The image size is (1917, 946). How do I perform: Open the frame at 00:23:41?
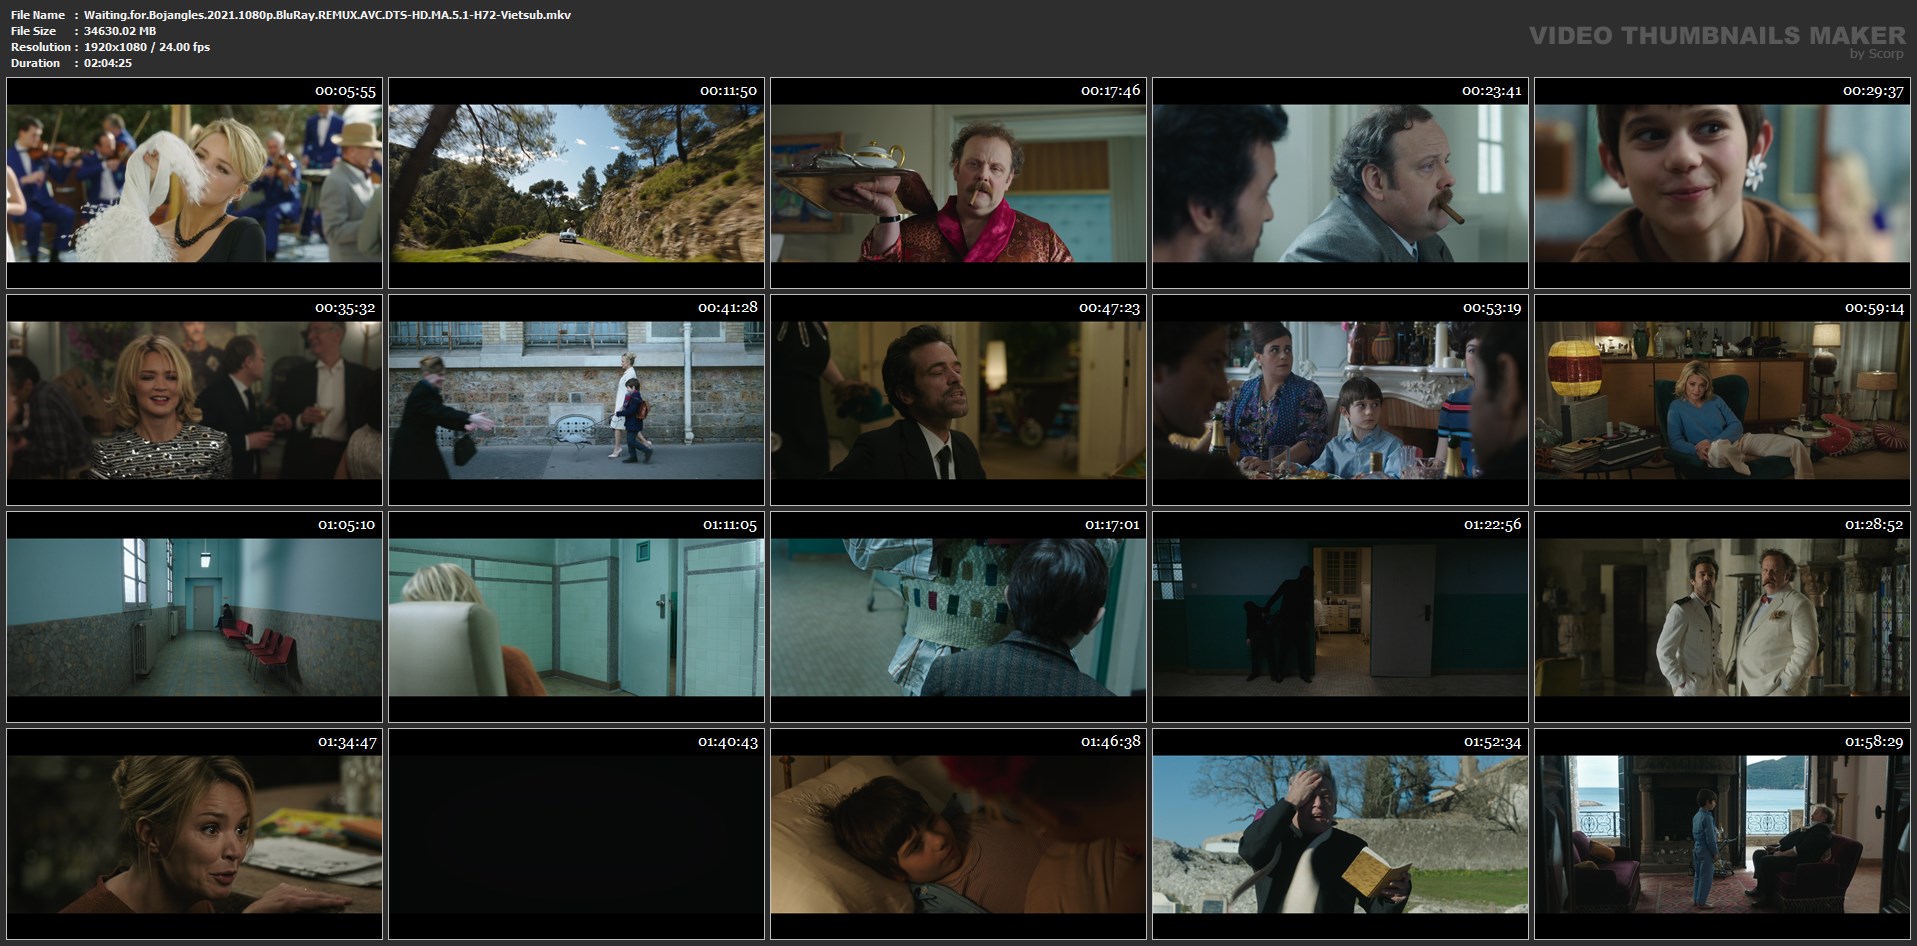(x=1340, y=183)
